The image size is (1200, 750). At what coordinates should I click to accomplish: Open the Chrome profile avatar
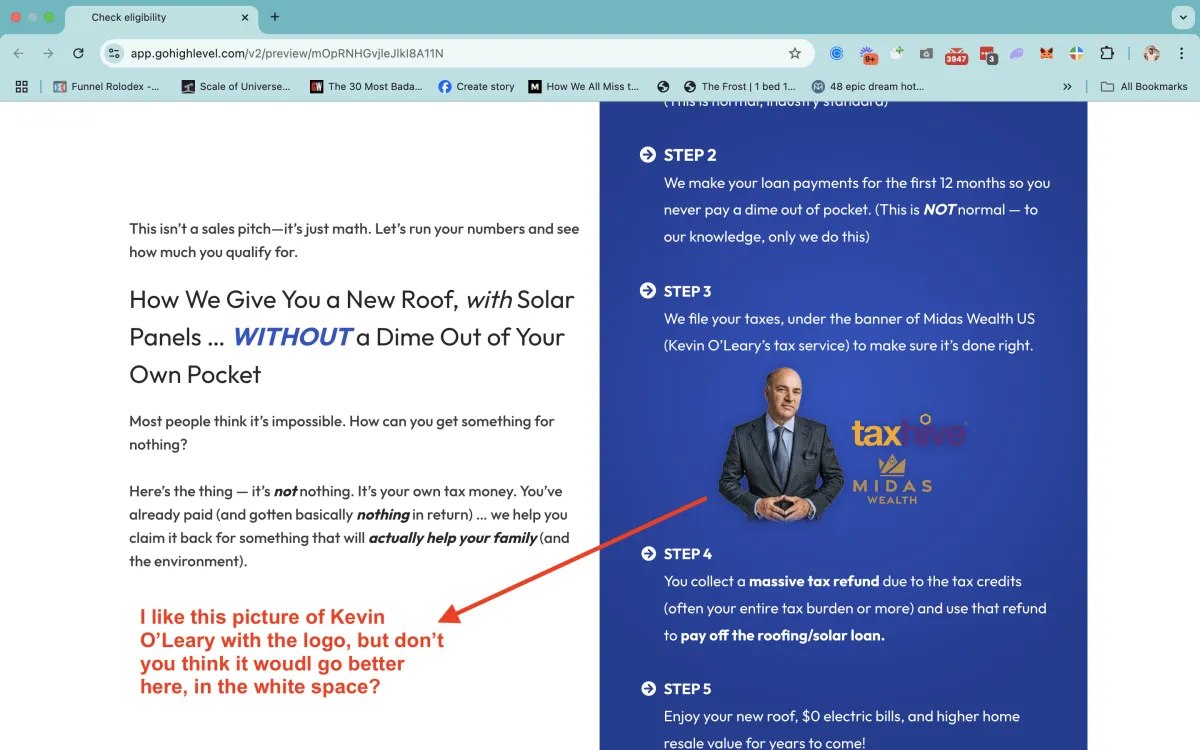point(1152,53)
